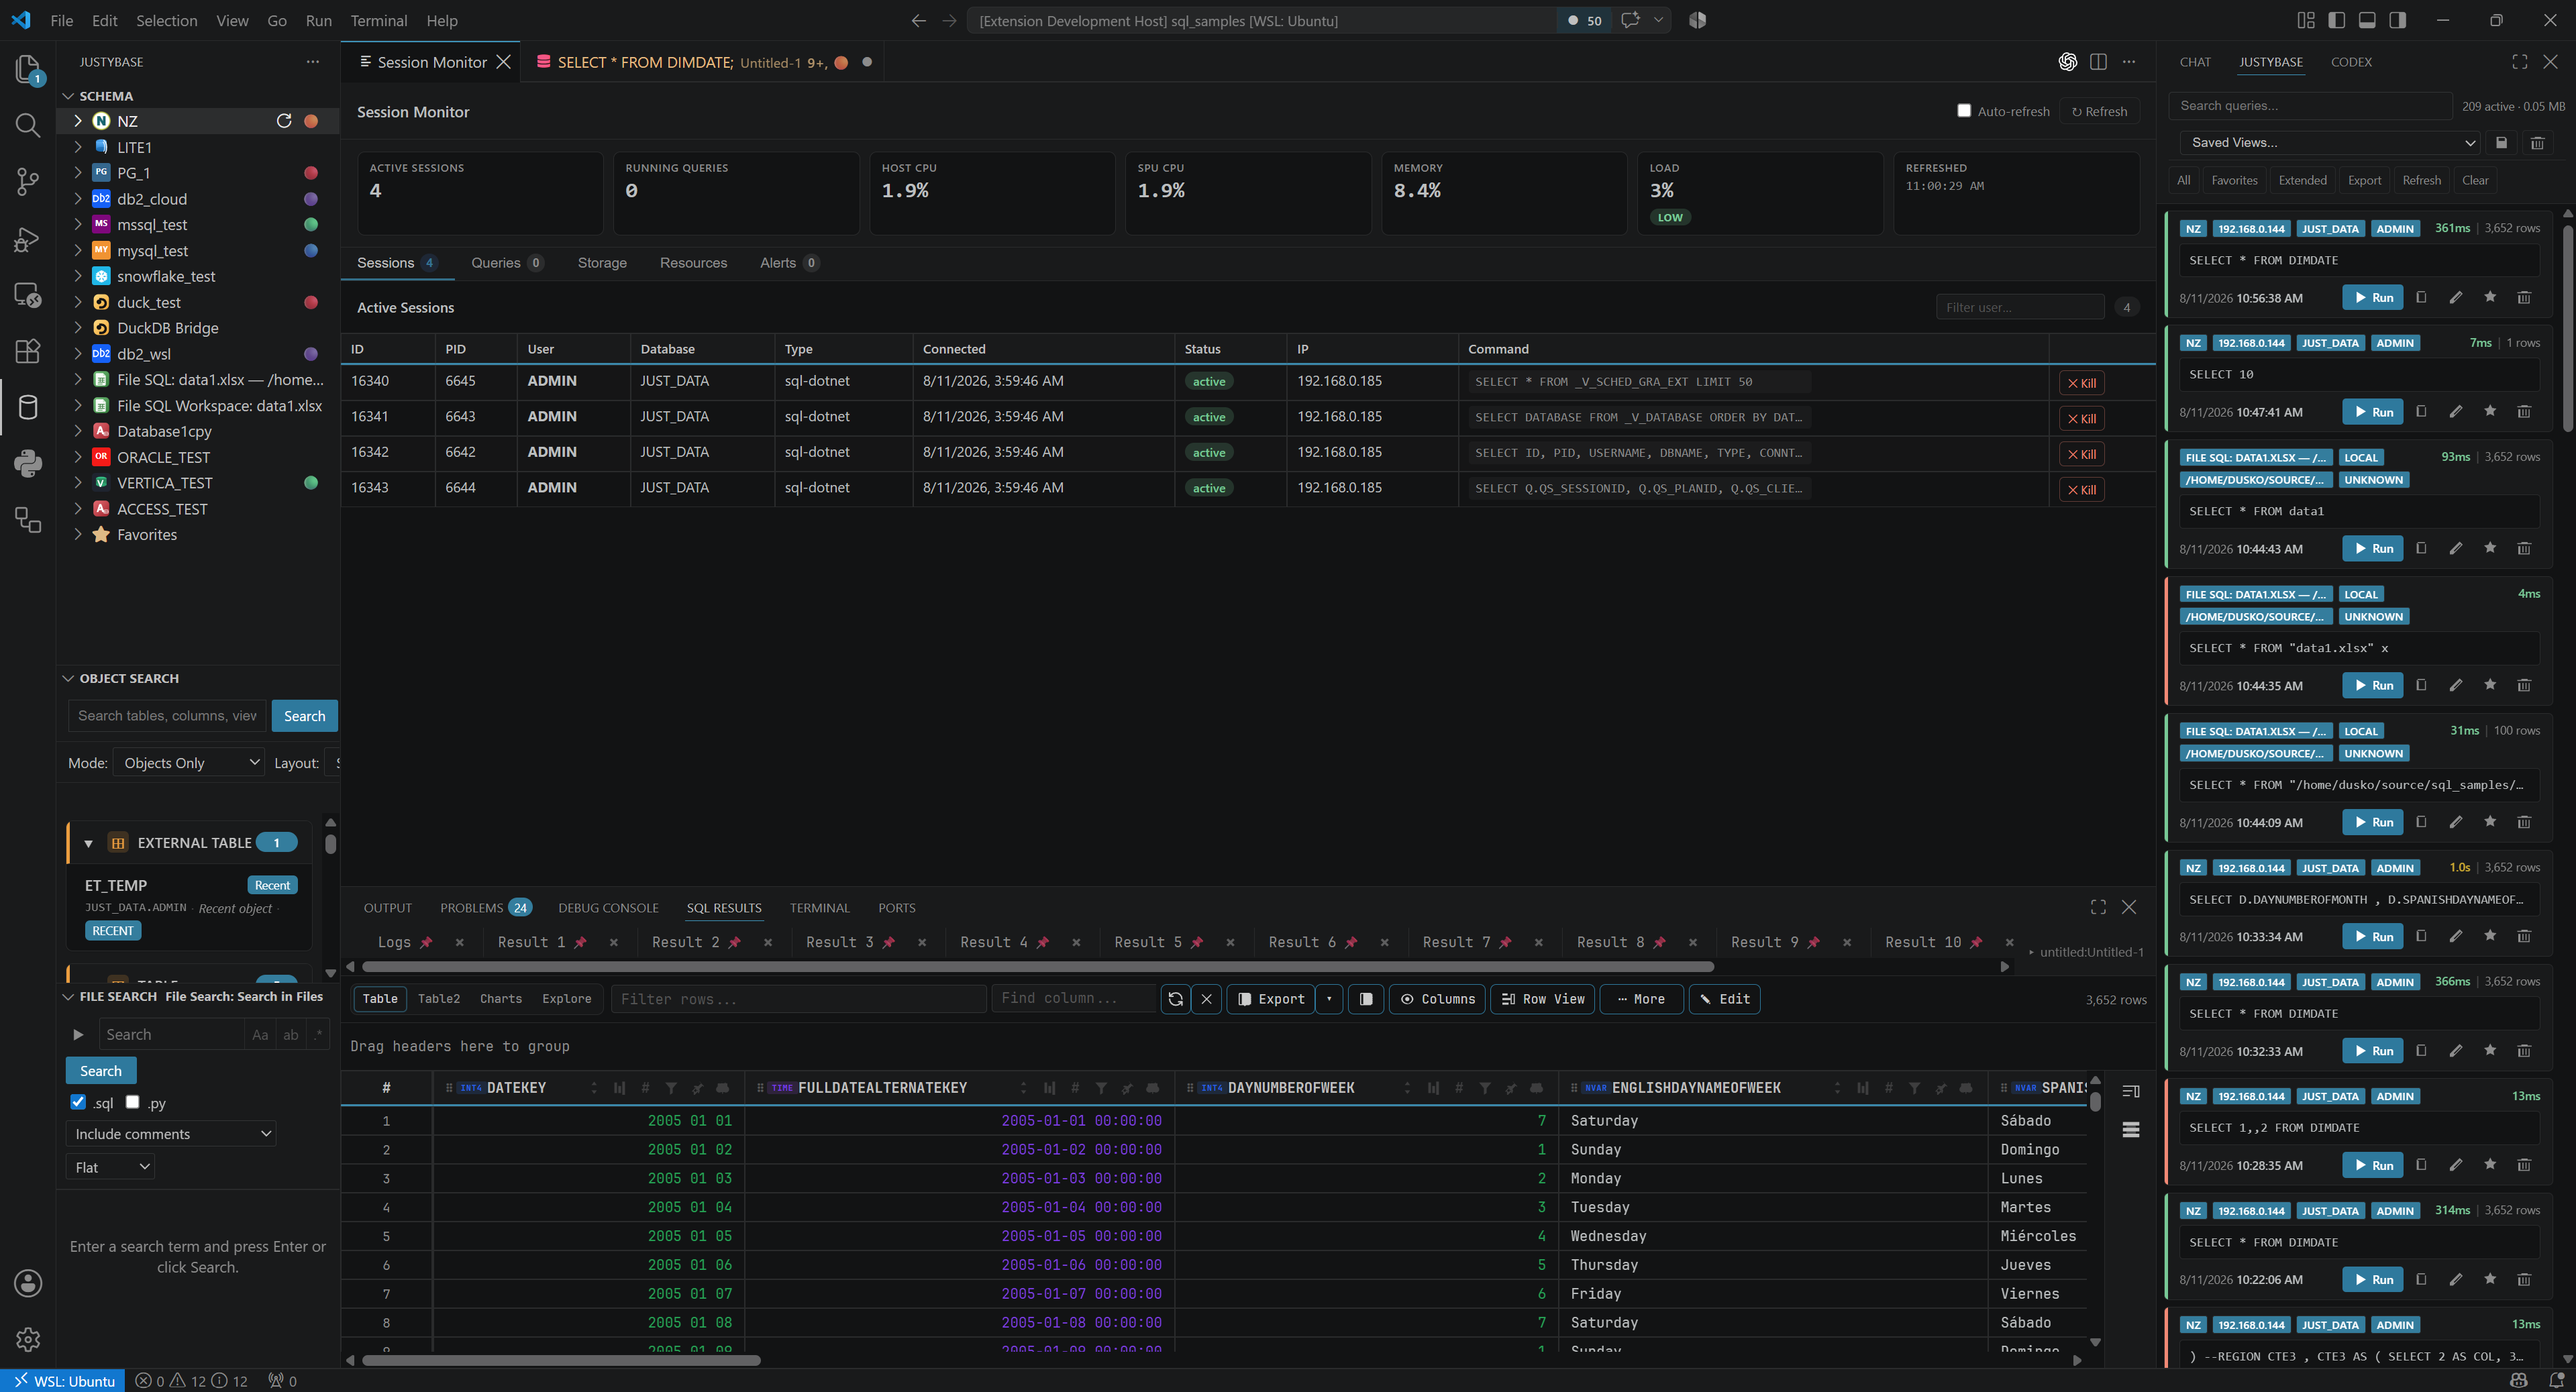2576x1392 pixels.
Task: Click Object Search's Search button
Action: click(x=304, y=716)
